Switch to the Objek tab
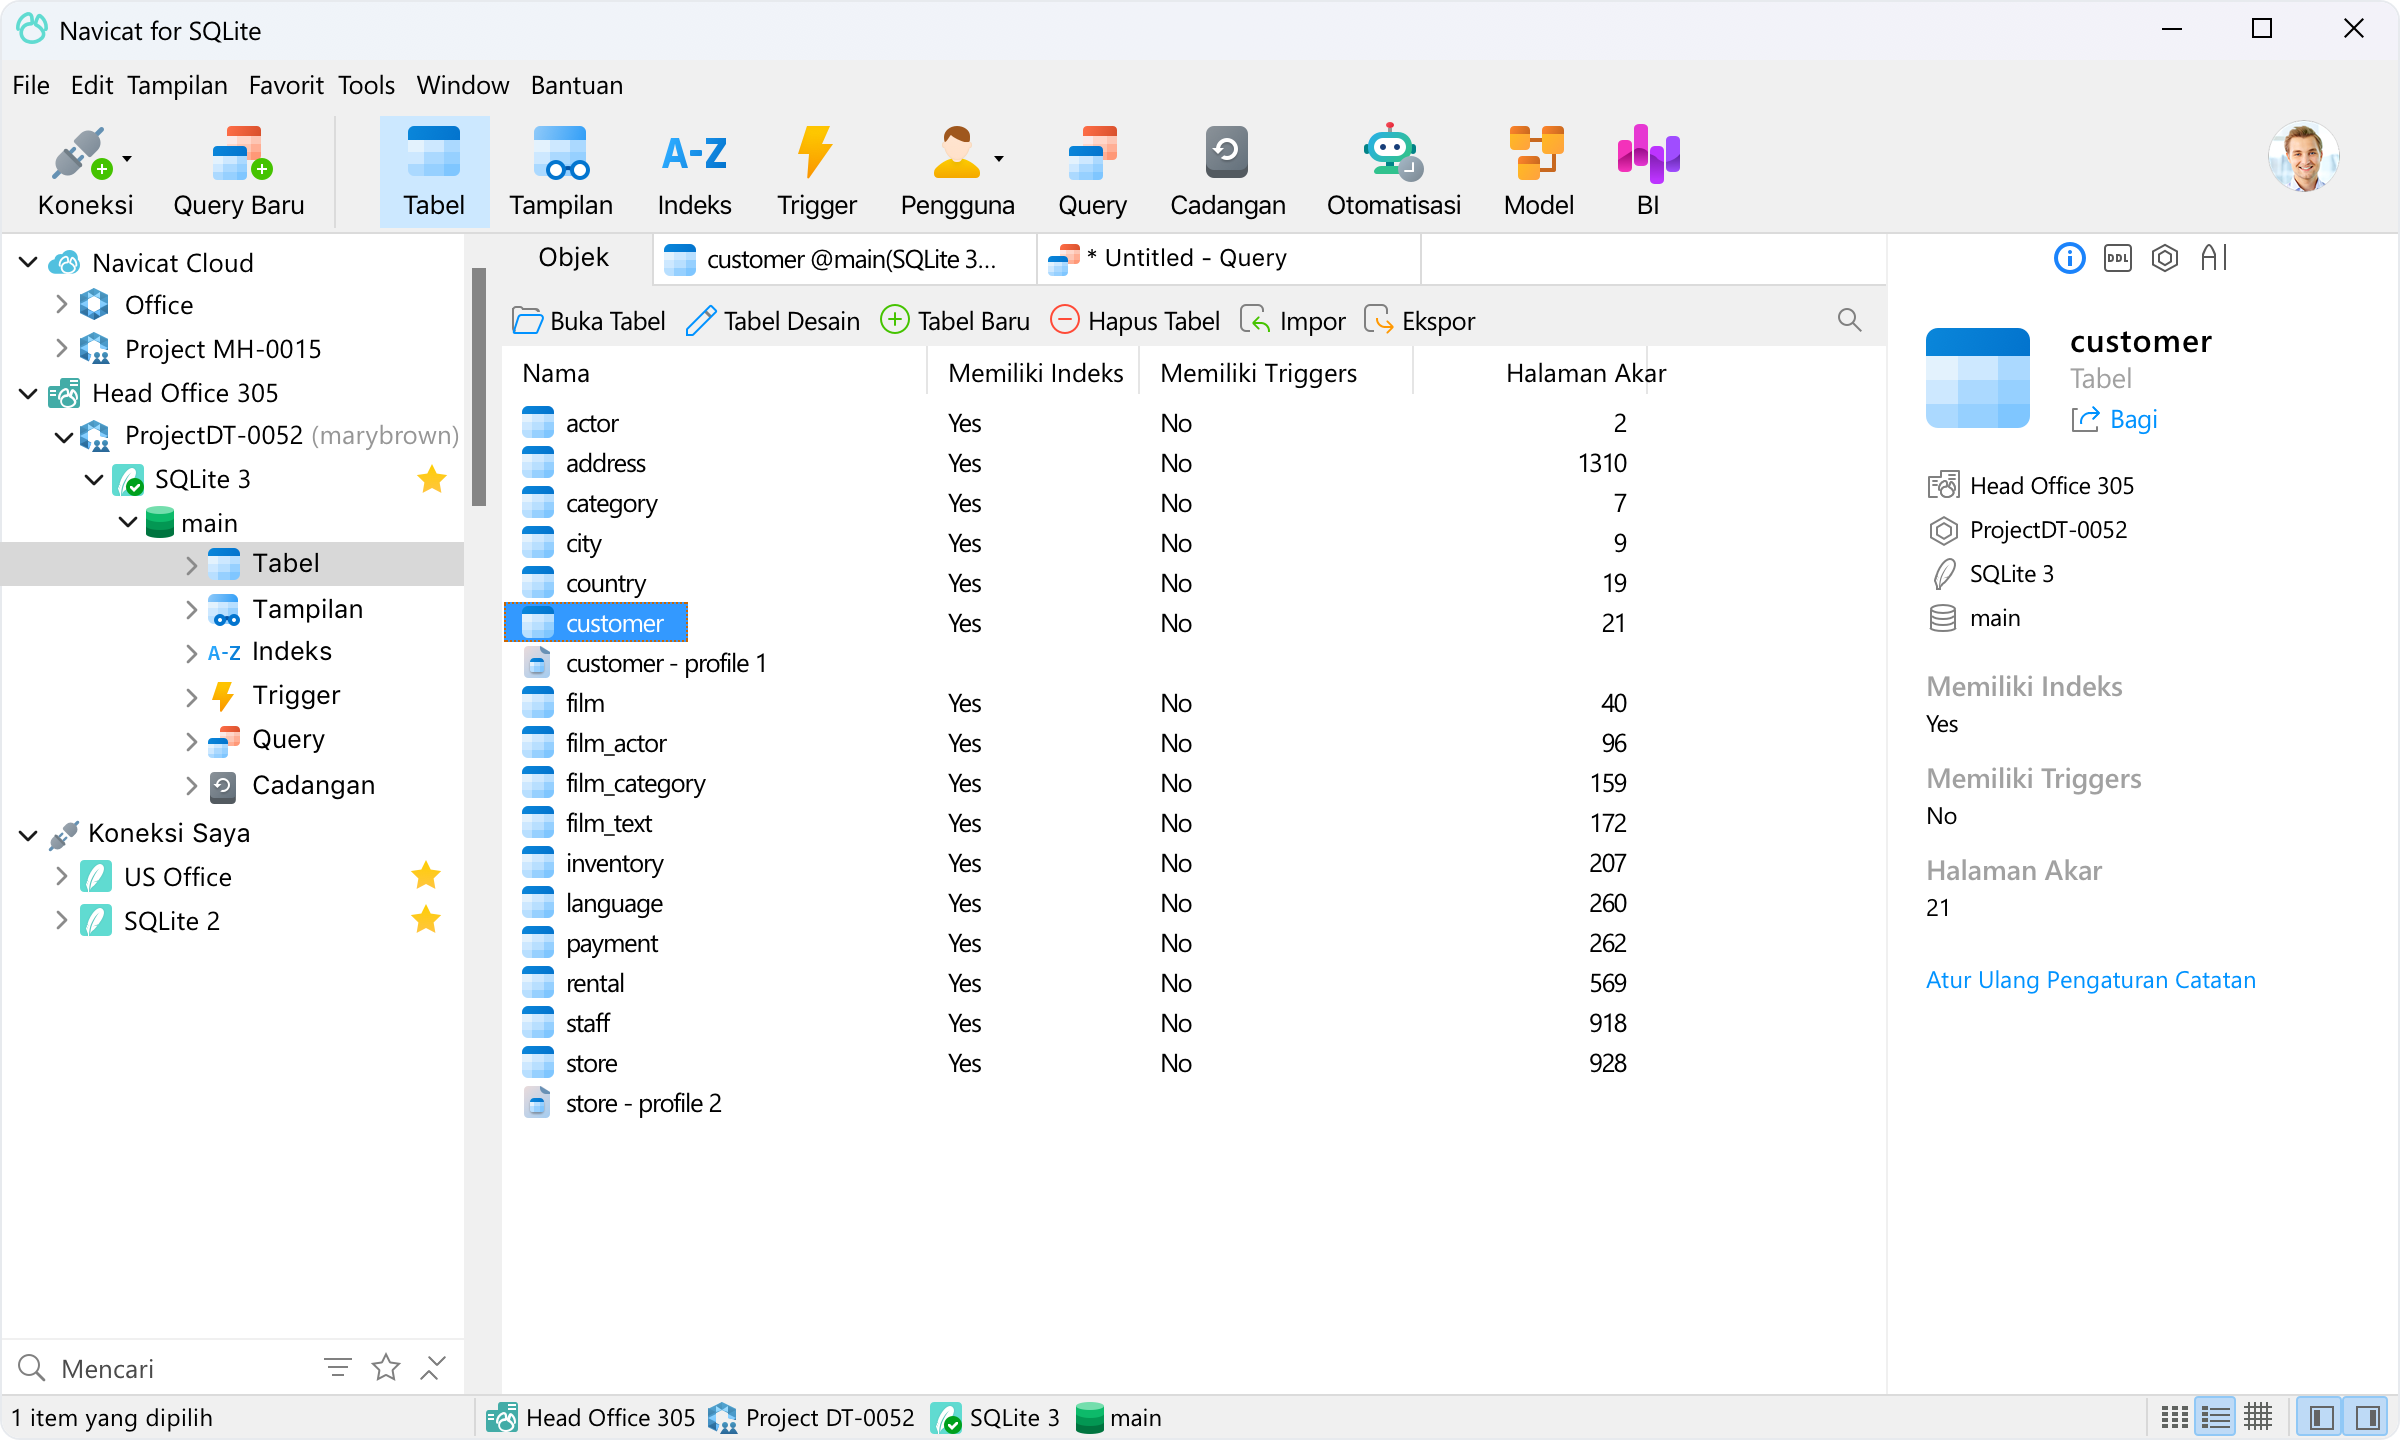This screenshot has width=2400, height=1440. 573,258
